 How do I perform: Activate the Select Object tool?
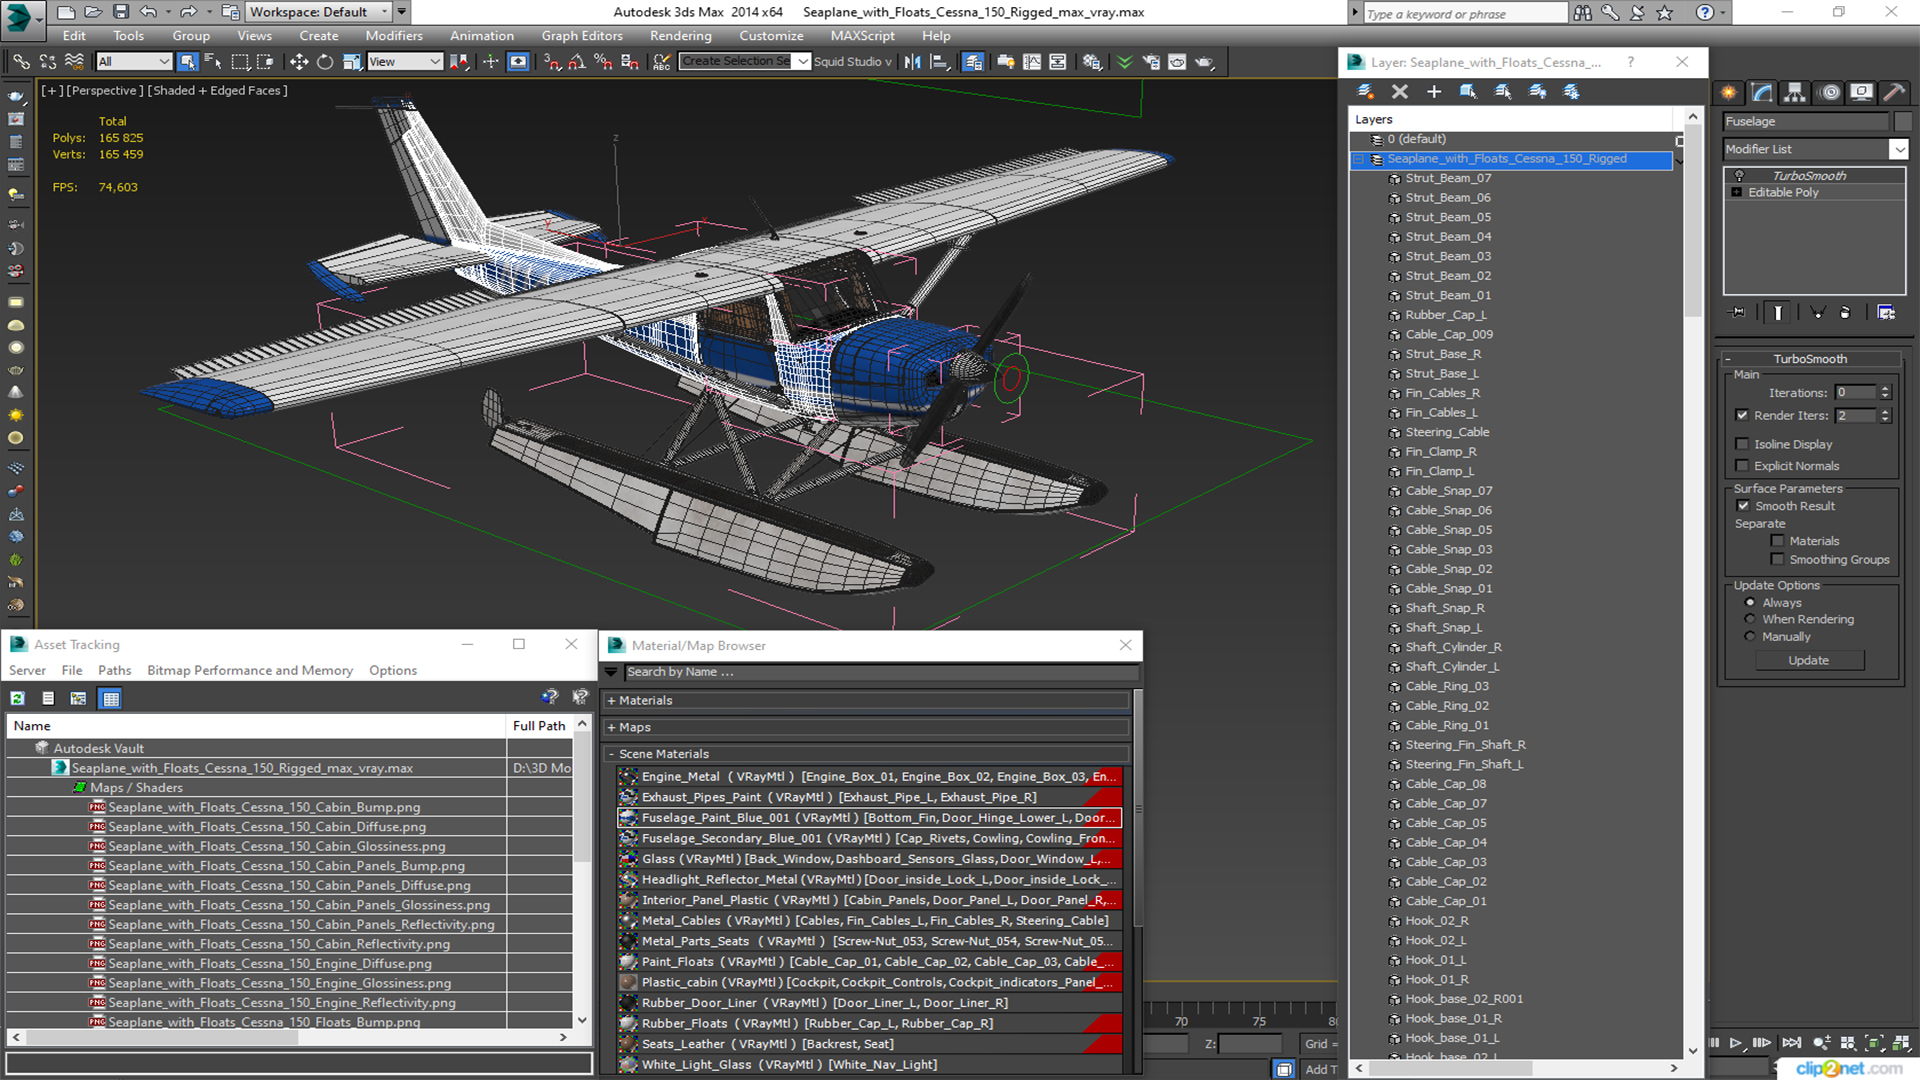187,62
